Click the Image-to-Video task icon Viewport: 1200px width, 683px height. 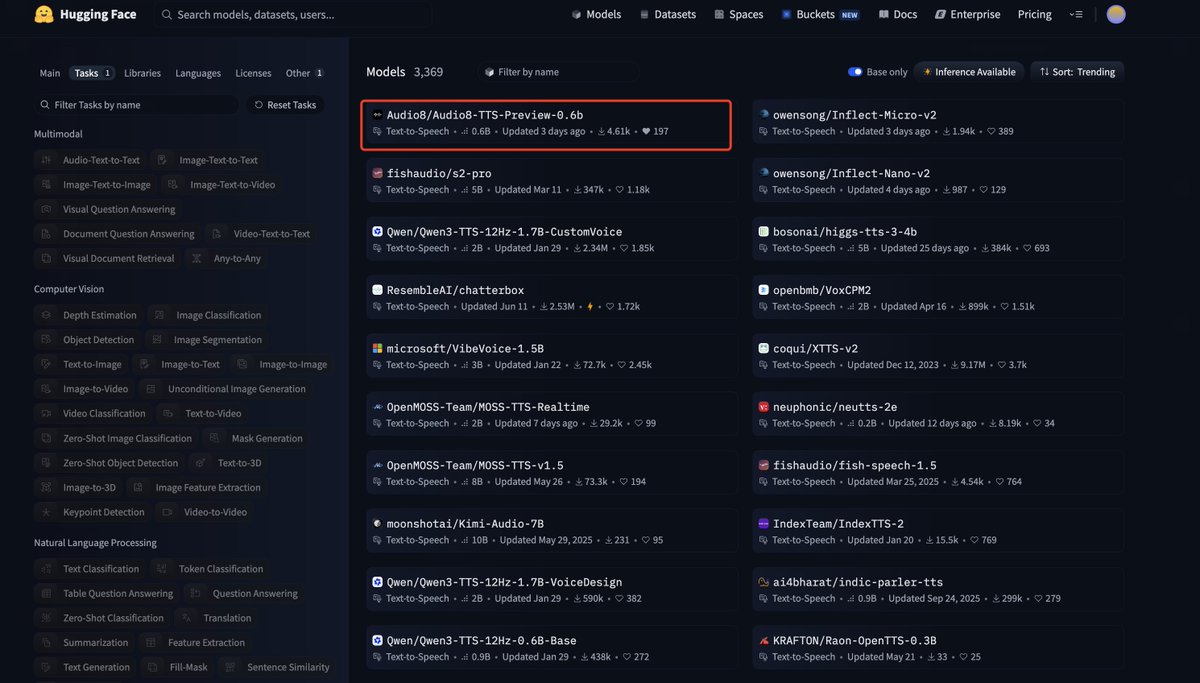pyautogui.click(x=45, y=389)
